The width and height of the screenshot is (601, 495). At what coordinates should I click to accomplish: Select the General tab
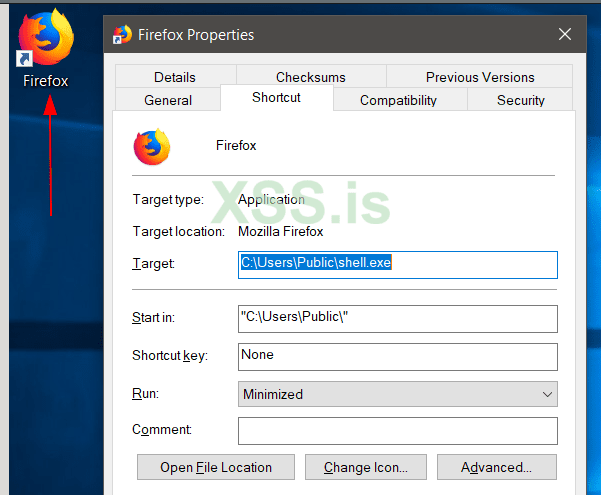(x=168, y=100)
